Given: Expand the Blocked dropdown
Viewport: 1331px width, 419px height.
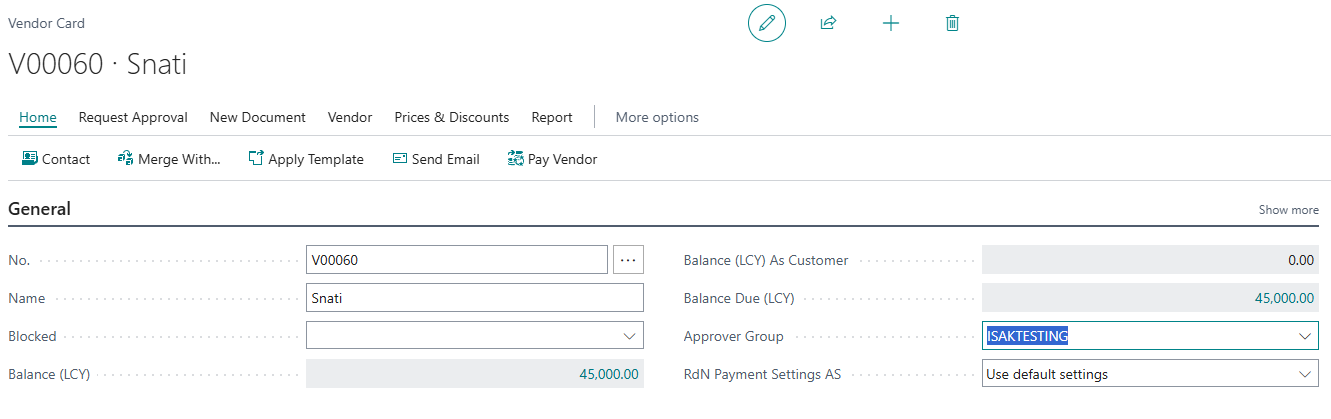Looking at the screenshot, I should tap(629, 336).
